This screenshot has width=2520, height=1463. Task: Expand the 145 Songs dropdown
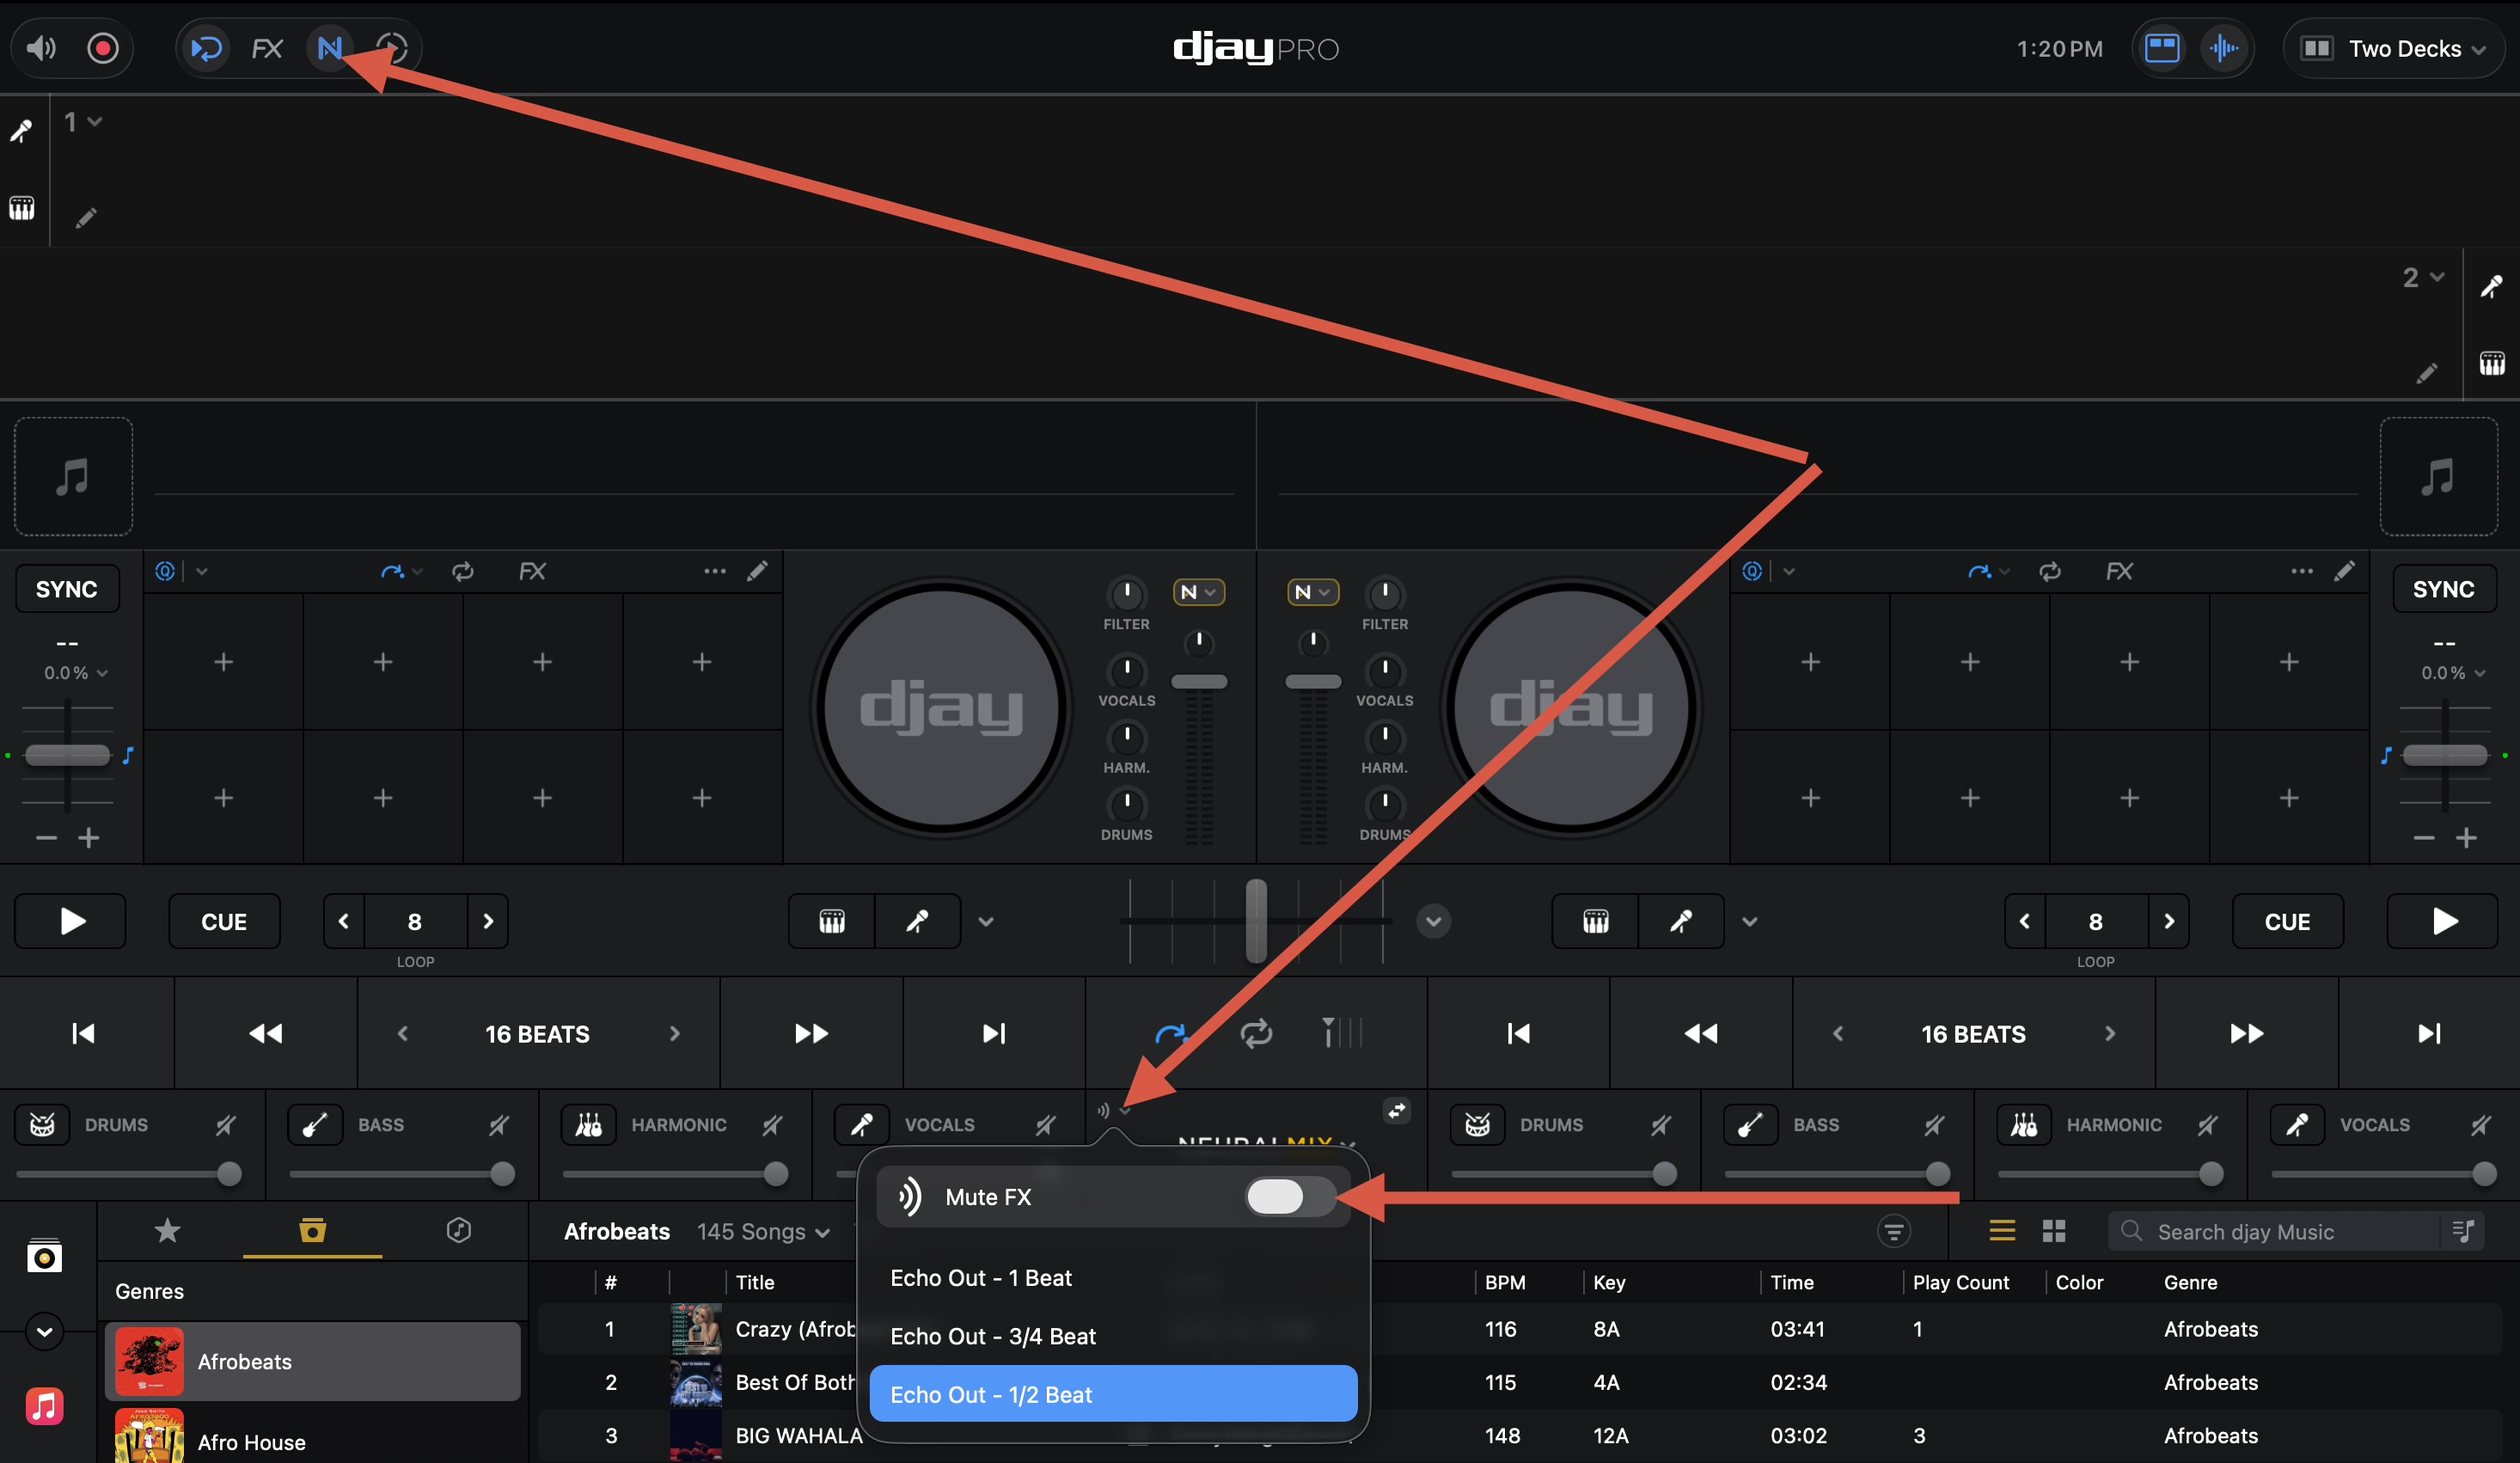tap(764, 1231)
